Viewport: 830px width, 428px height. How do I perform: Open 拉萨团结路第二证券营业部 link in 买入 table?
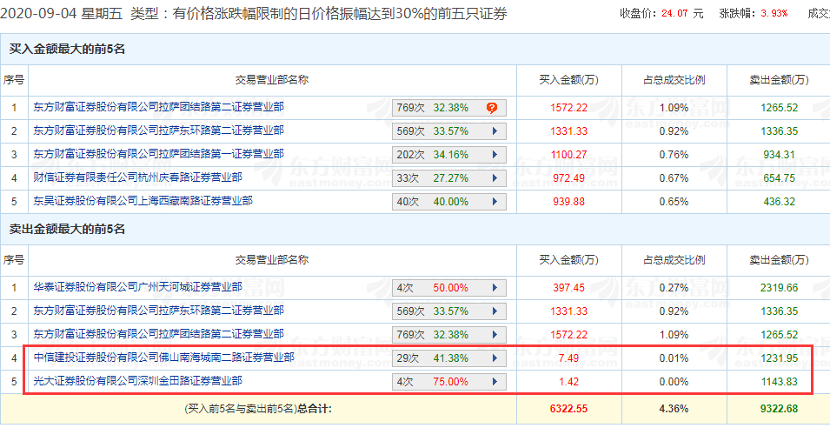pos(159,107)
